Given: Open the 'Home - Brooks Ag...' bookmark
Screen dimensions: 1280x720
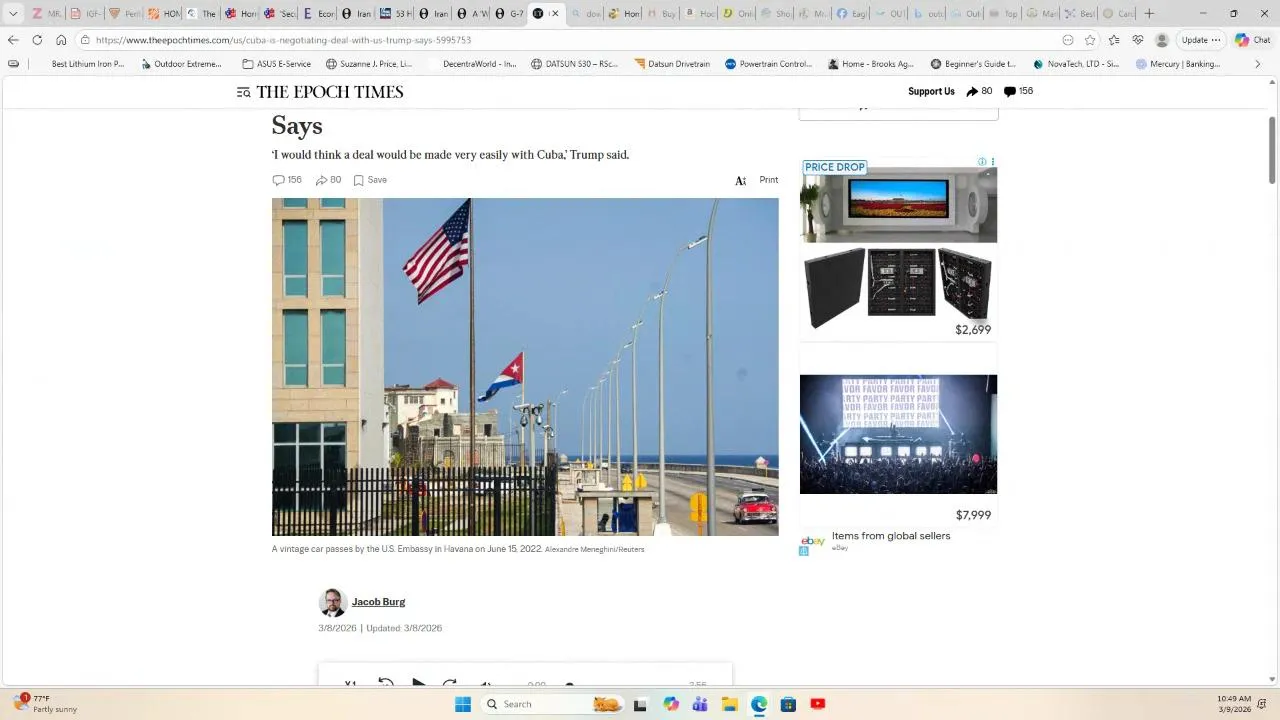Looking at the screenshot, I should point(870,64).
